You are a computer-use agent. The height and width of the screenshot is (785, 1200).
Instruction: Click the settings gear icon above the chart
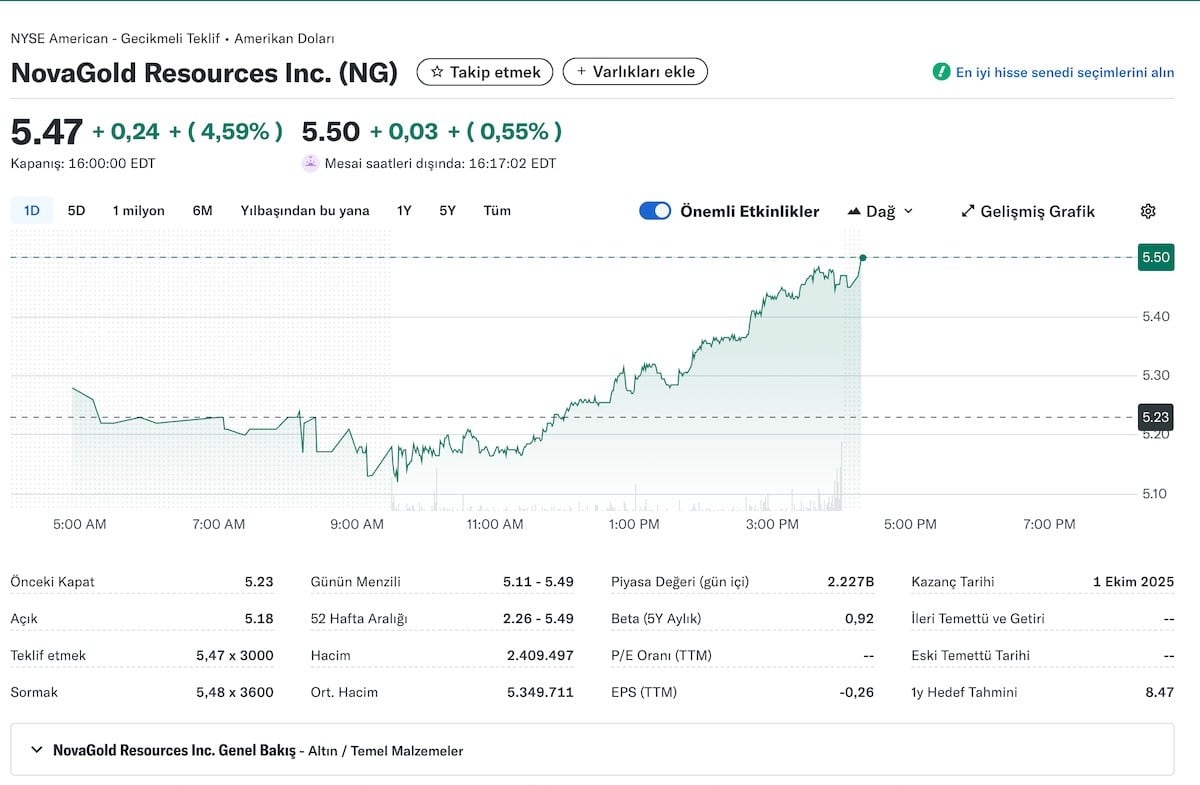(1148, 211)
